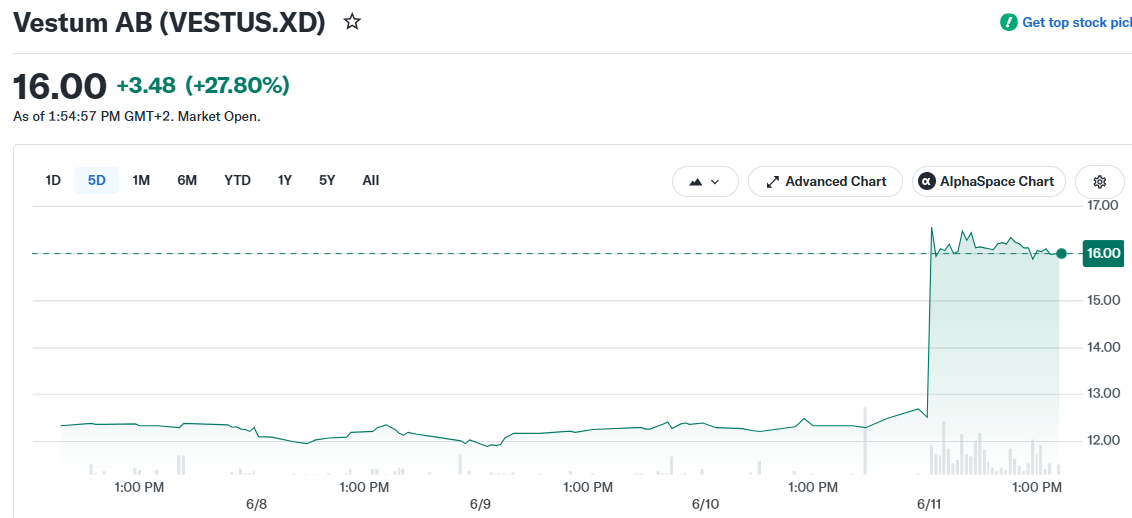Add Vestum AB to watchlist with star icon
This screenshot has width=1132, height=518.
352,22
